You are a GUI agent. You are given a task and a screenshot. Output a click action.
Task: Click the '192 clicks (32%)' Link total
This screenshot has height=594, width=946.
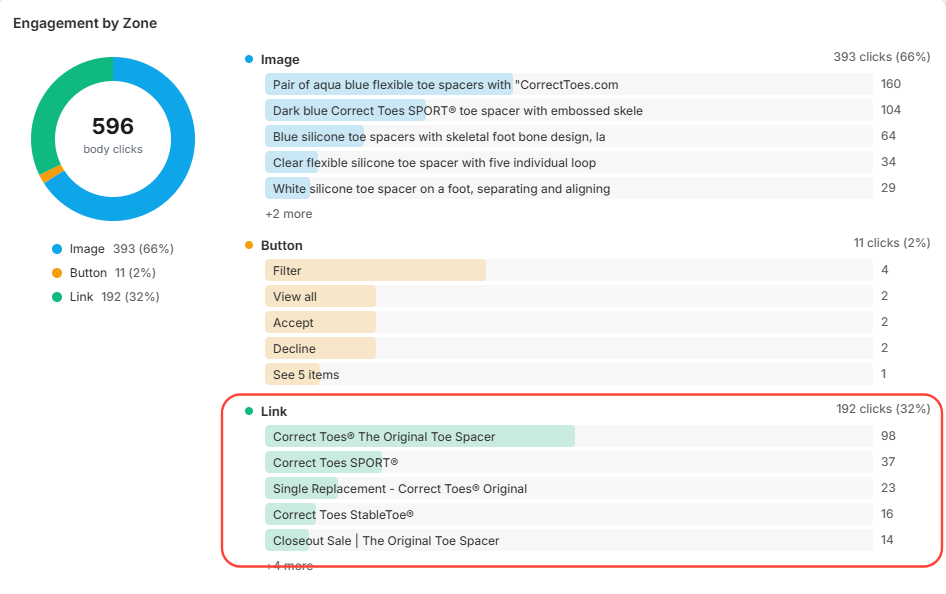coord(883,409)
